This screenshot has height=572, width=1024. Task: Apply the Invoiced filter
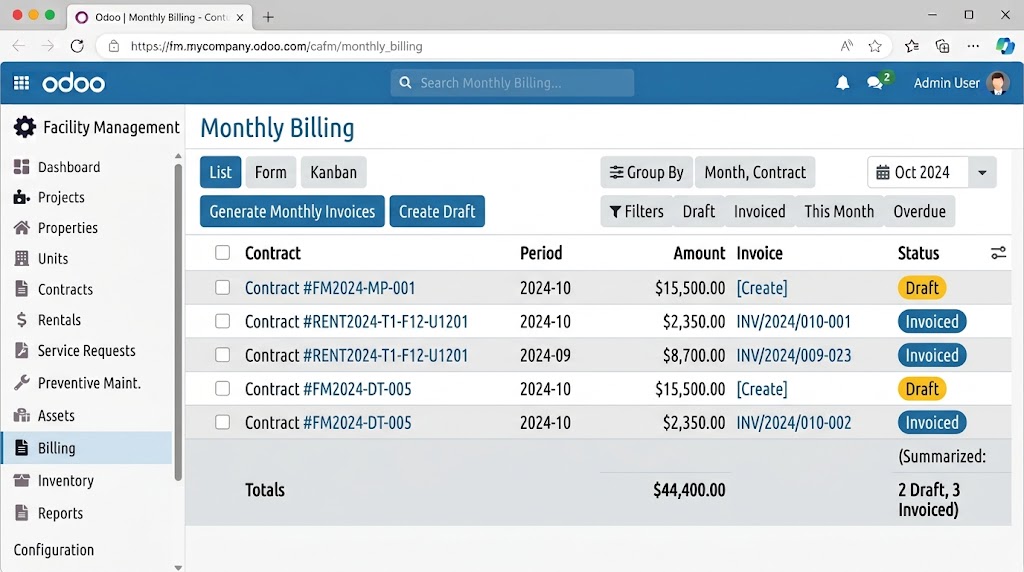coord(760,212)
